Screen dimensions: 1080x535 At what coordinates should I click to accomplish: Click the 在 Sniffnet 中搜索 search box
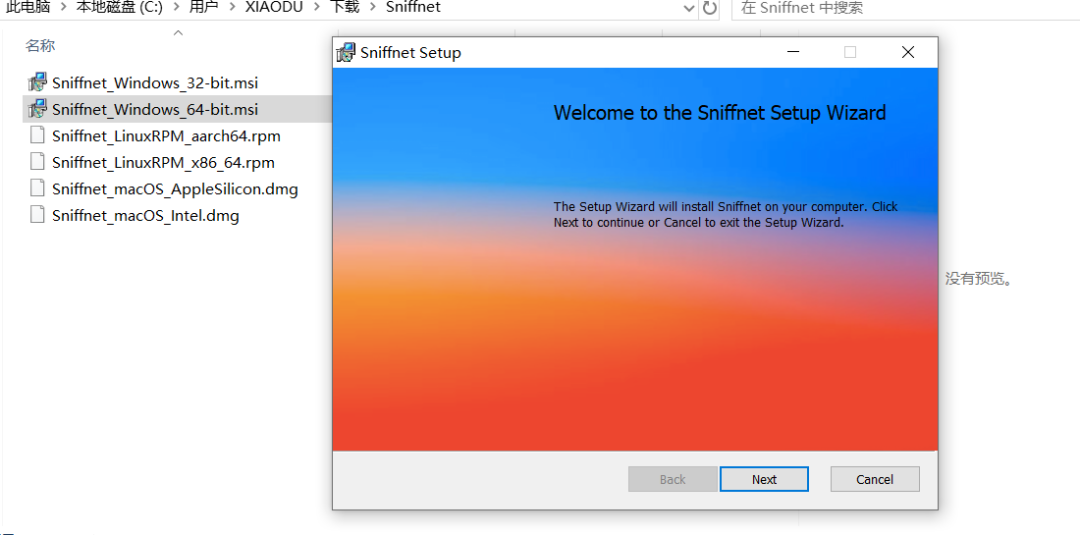(x=900, y=8)
